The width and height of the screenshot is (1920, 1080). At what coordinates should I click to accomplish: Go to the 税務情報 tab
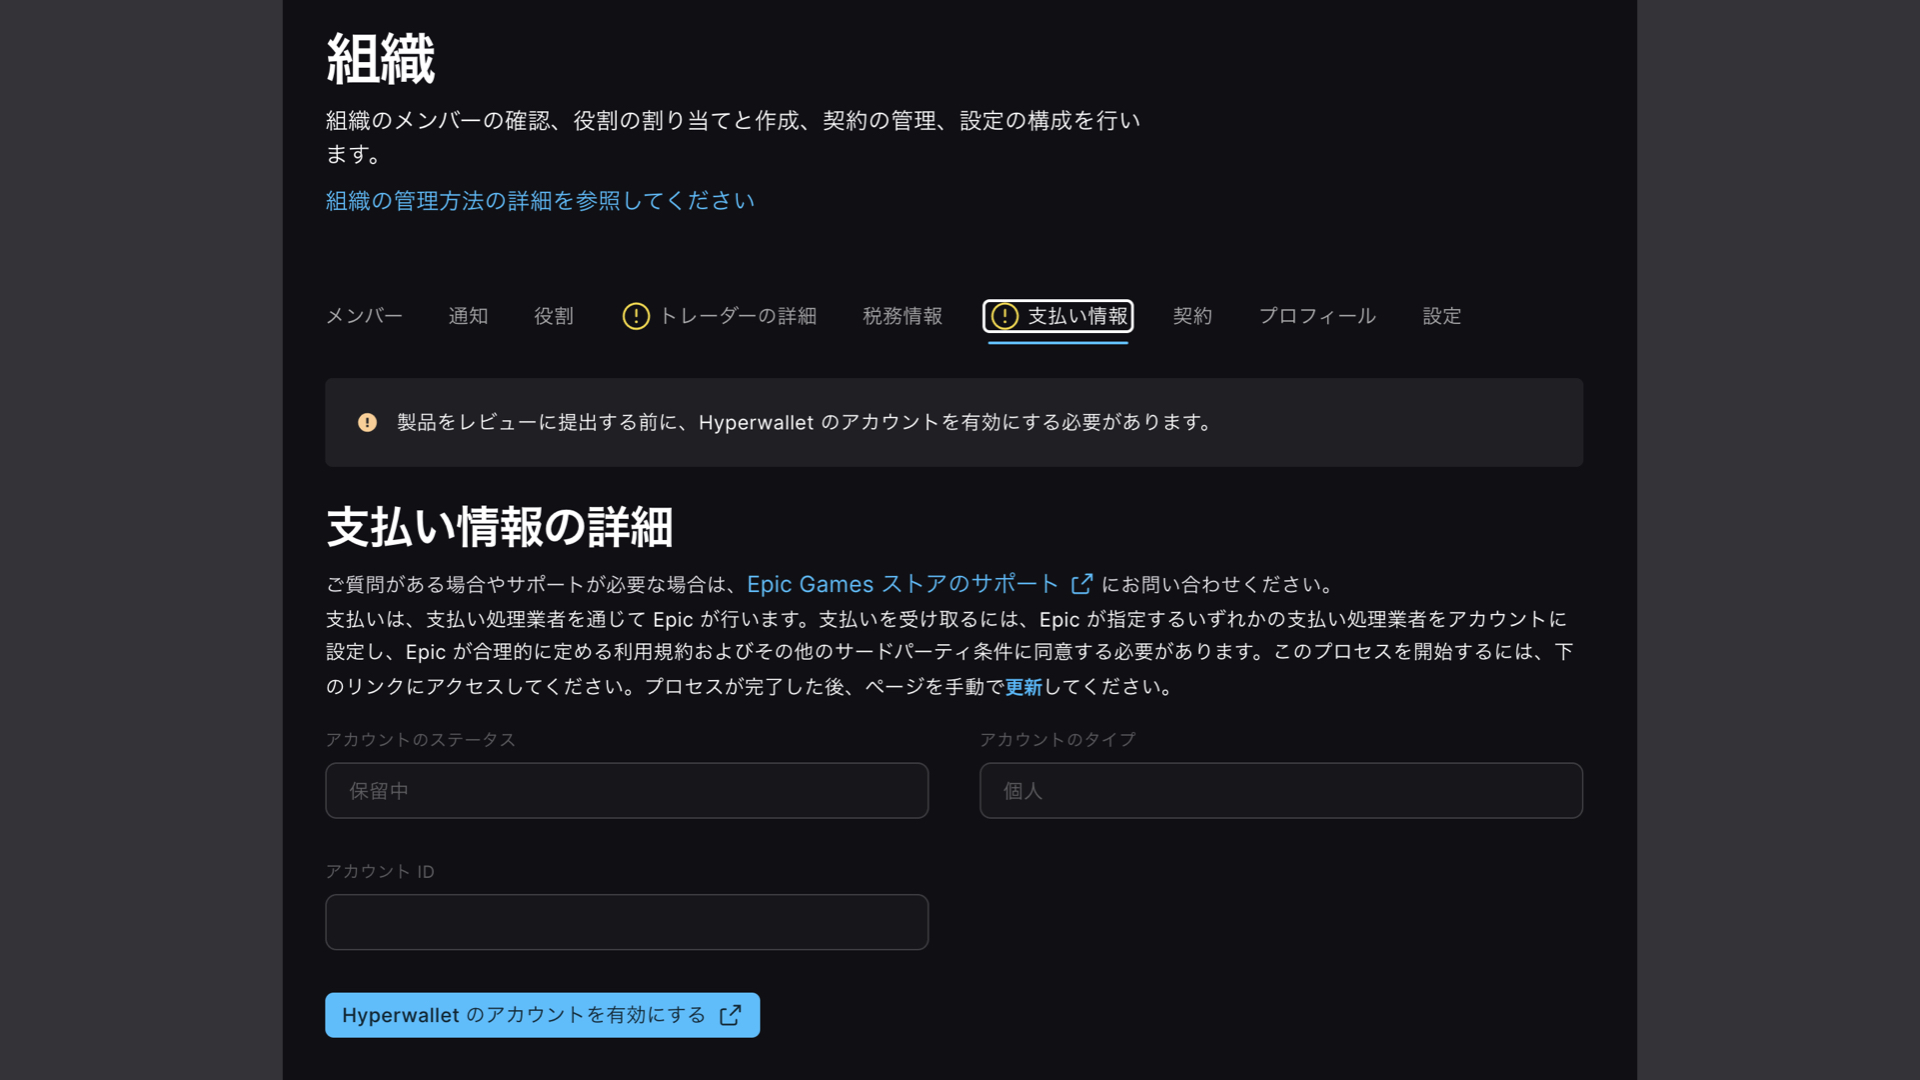[902, 316]
